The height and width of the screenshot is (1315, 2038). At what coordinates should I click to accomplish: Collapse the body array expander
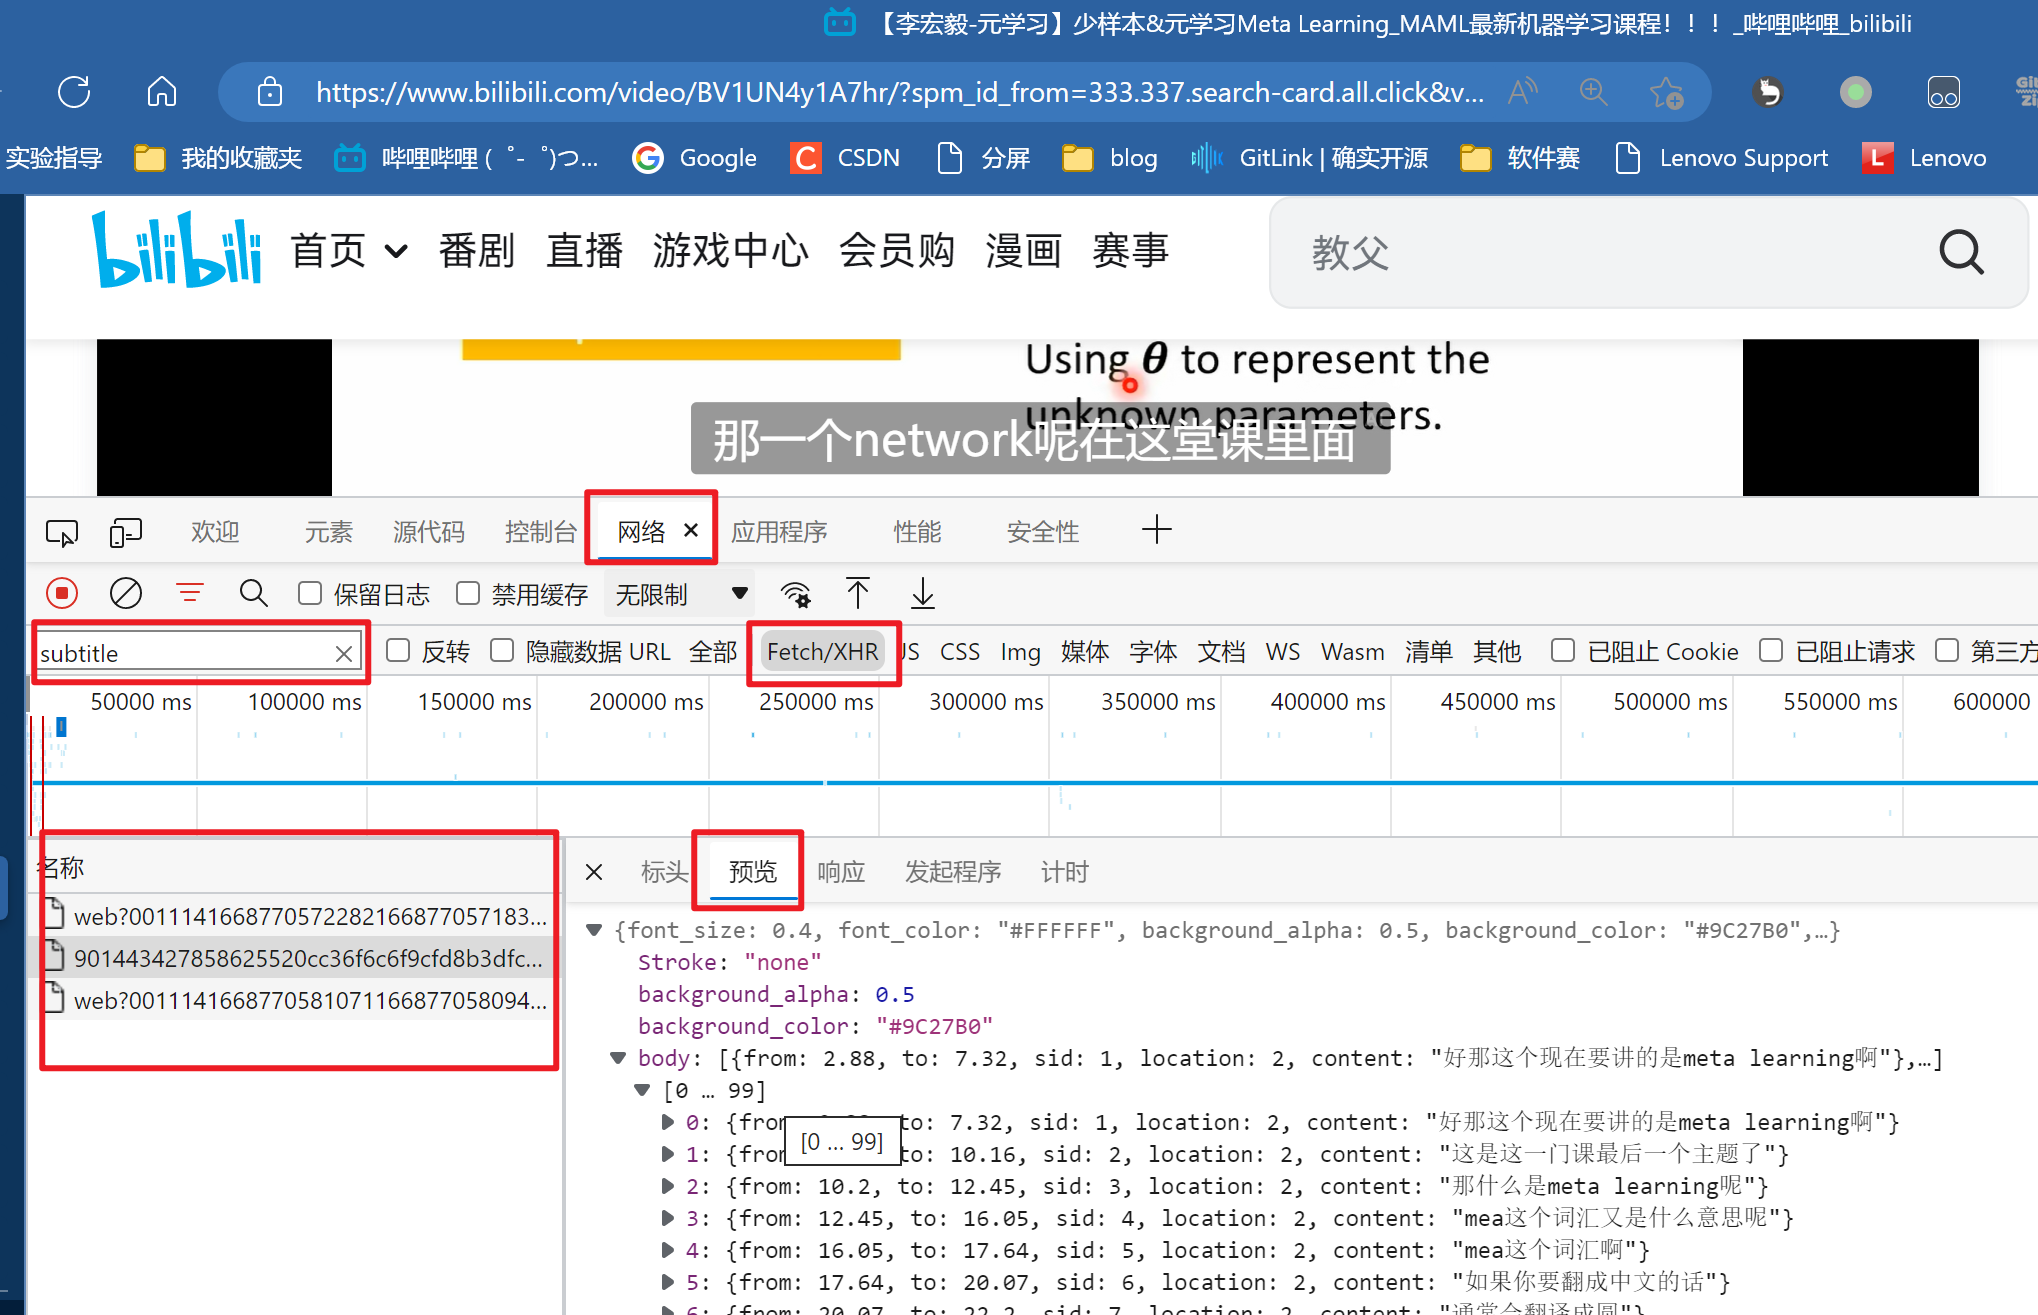(x=618, y=1058)
